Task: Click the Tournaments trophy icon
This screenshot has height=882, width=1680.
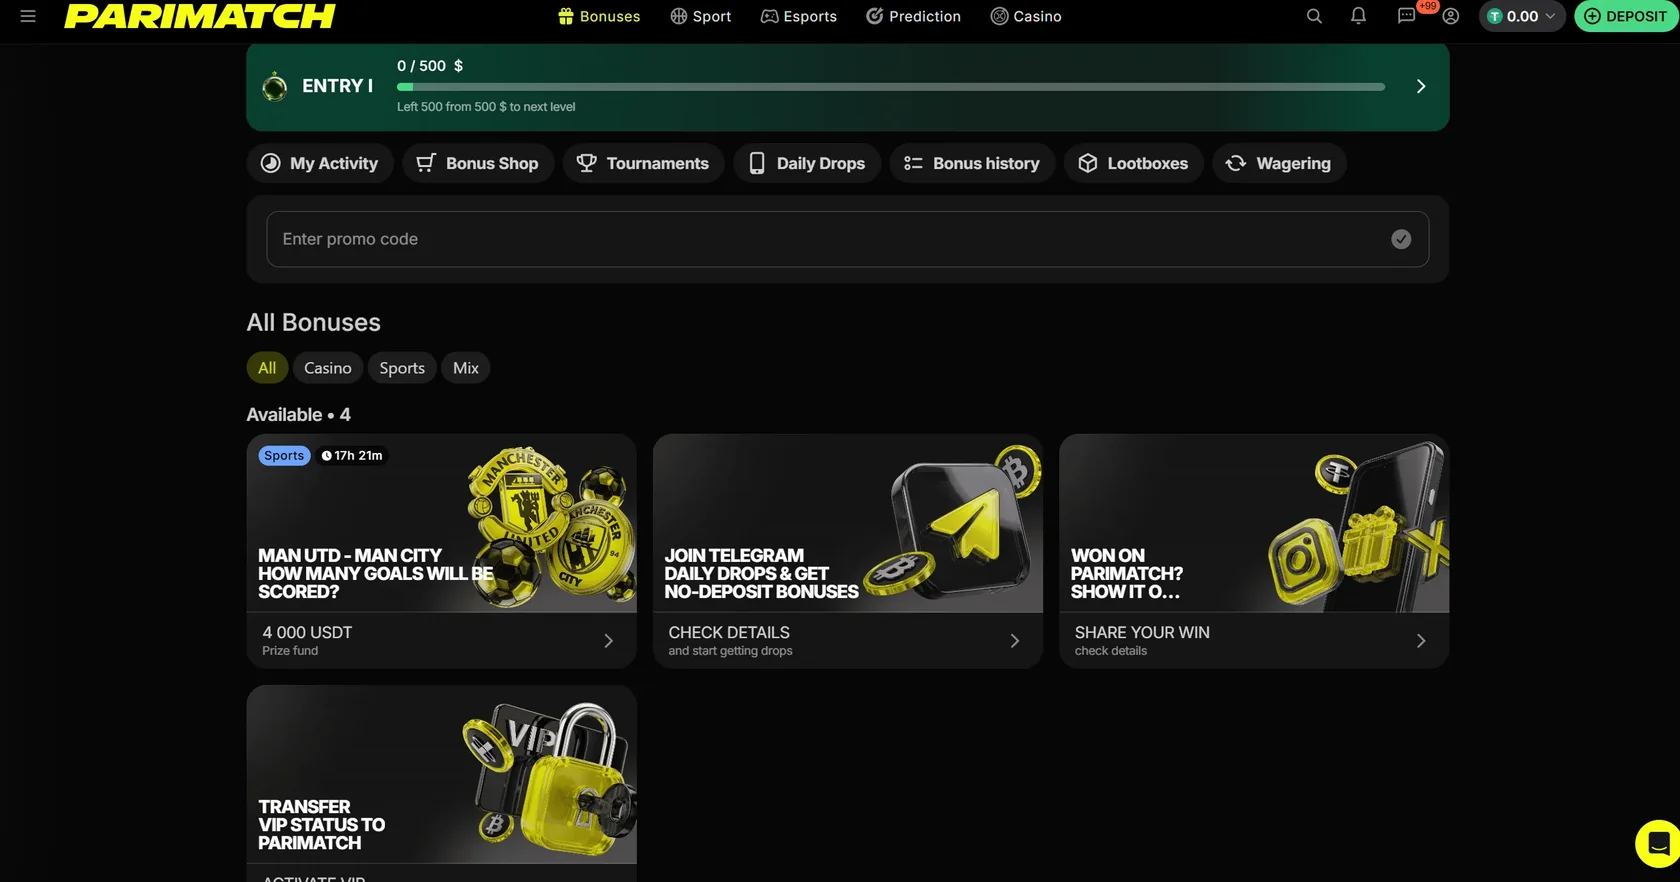Action: pos(587,163)
